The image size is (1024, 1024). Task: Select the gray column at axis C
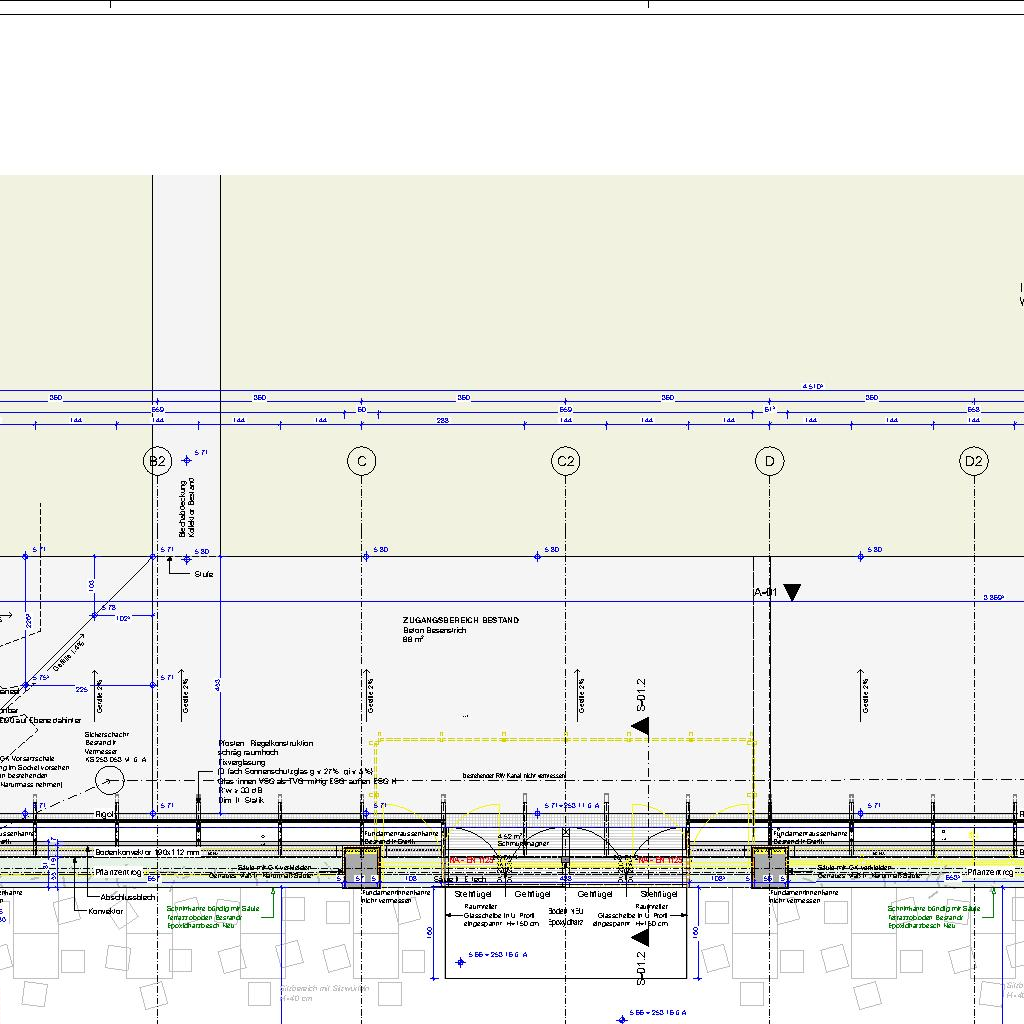(359, 866)
